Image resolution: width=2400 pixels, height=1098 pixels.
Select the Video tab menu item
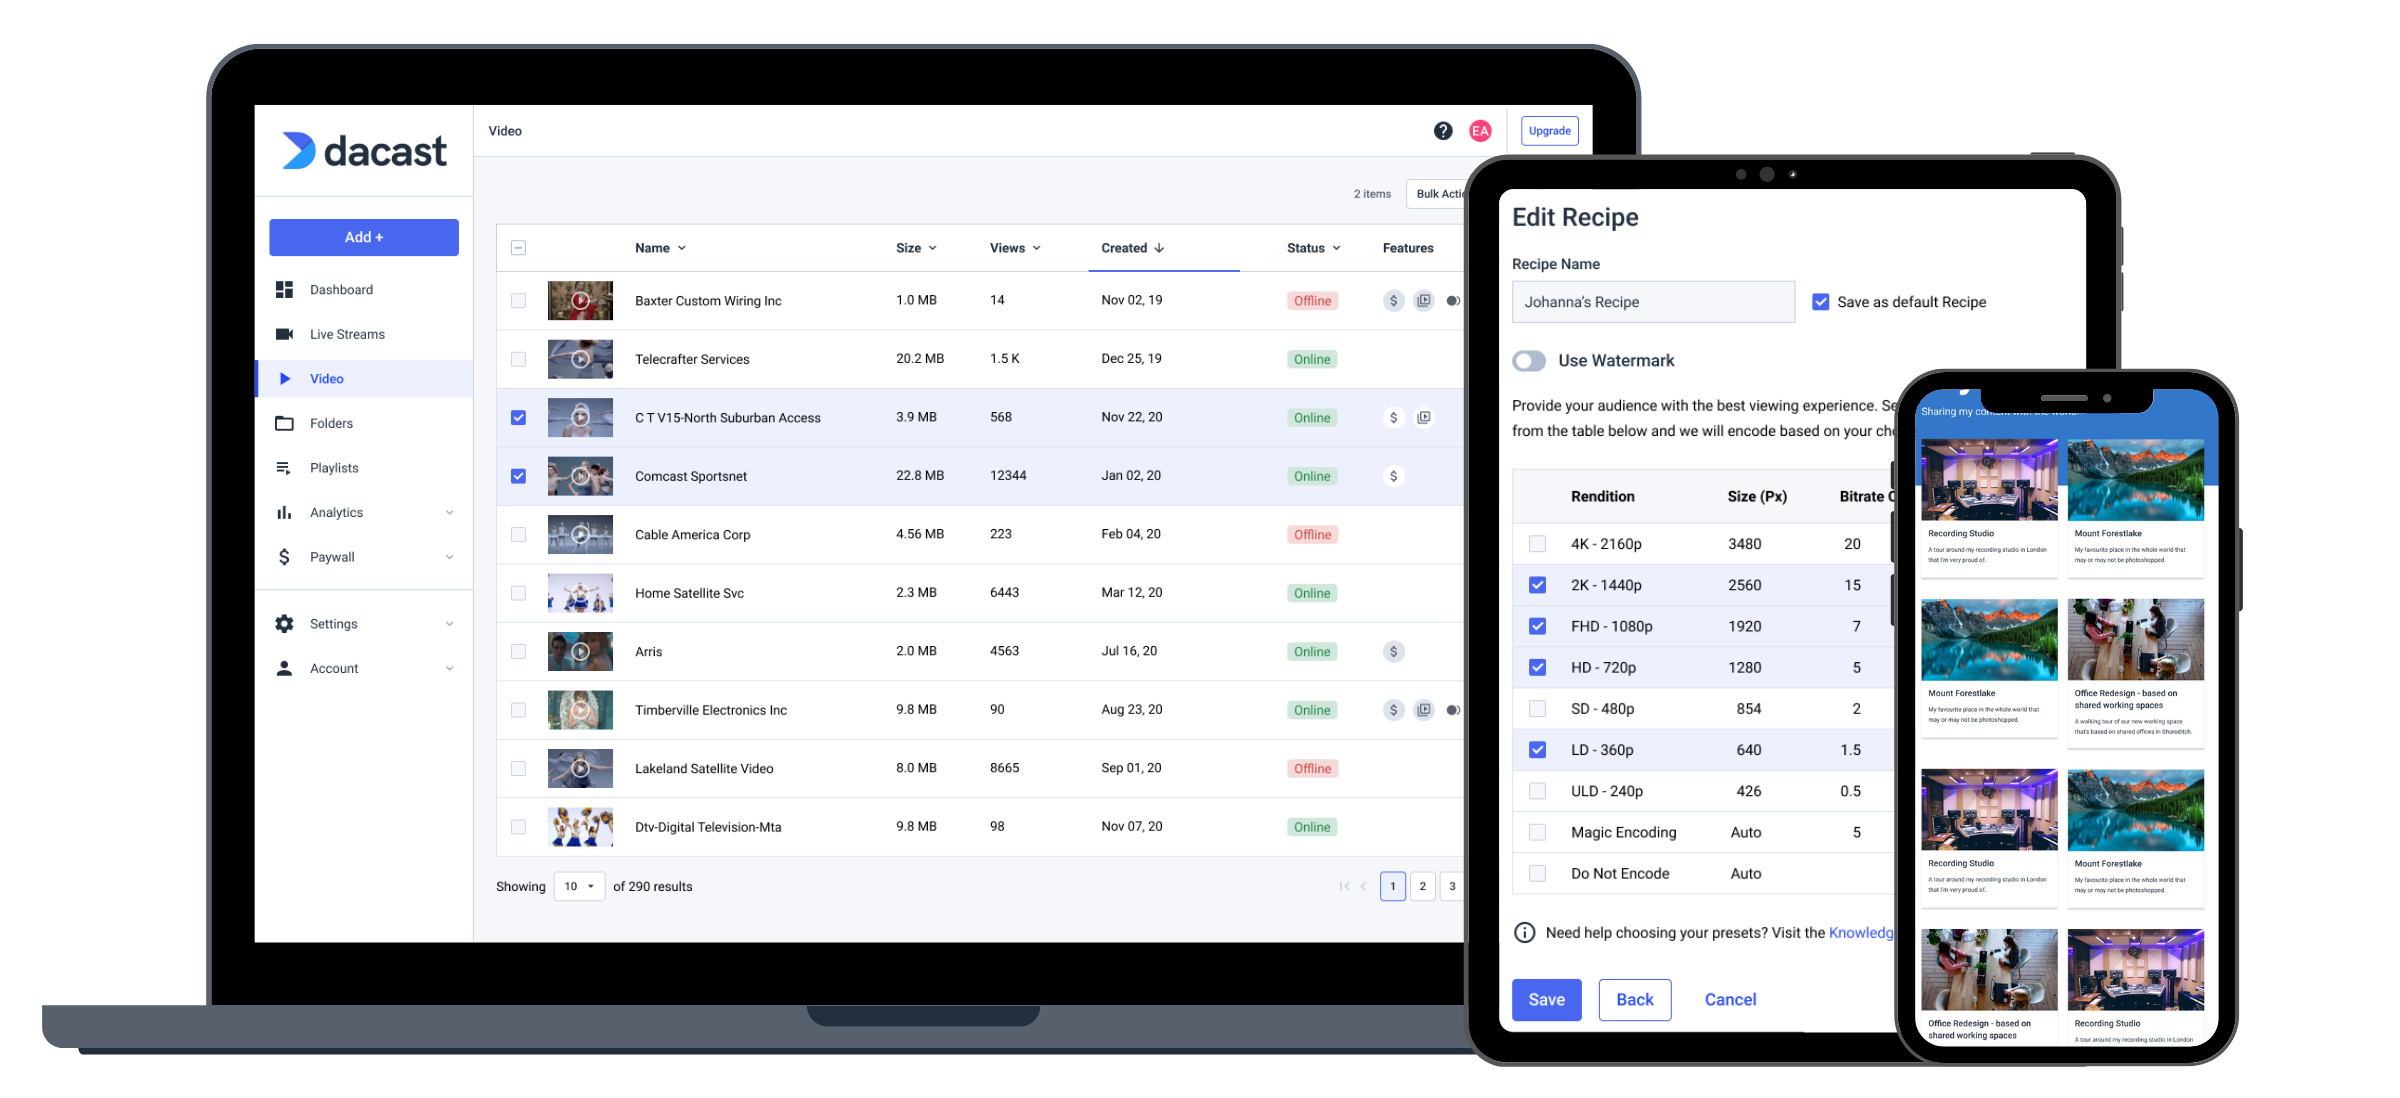326,378
